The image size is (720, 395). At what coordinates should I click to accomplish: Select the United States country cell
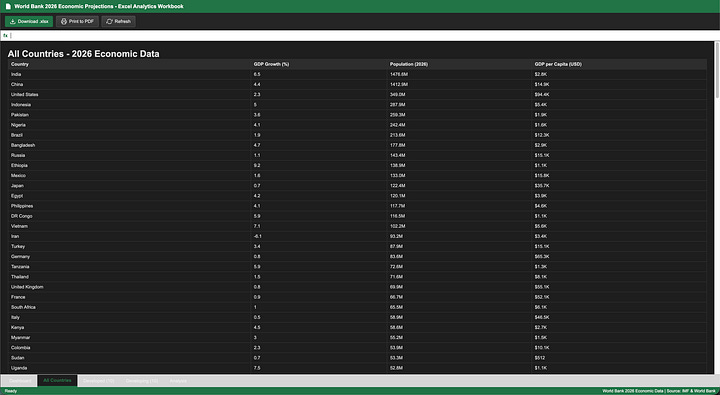tap(129, 95)
